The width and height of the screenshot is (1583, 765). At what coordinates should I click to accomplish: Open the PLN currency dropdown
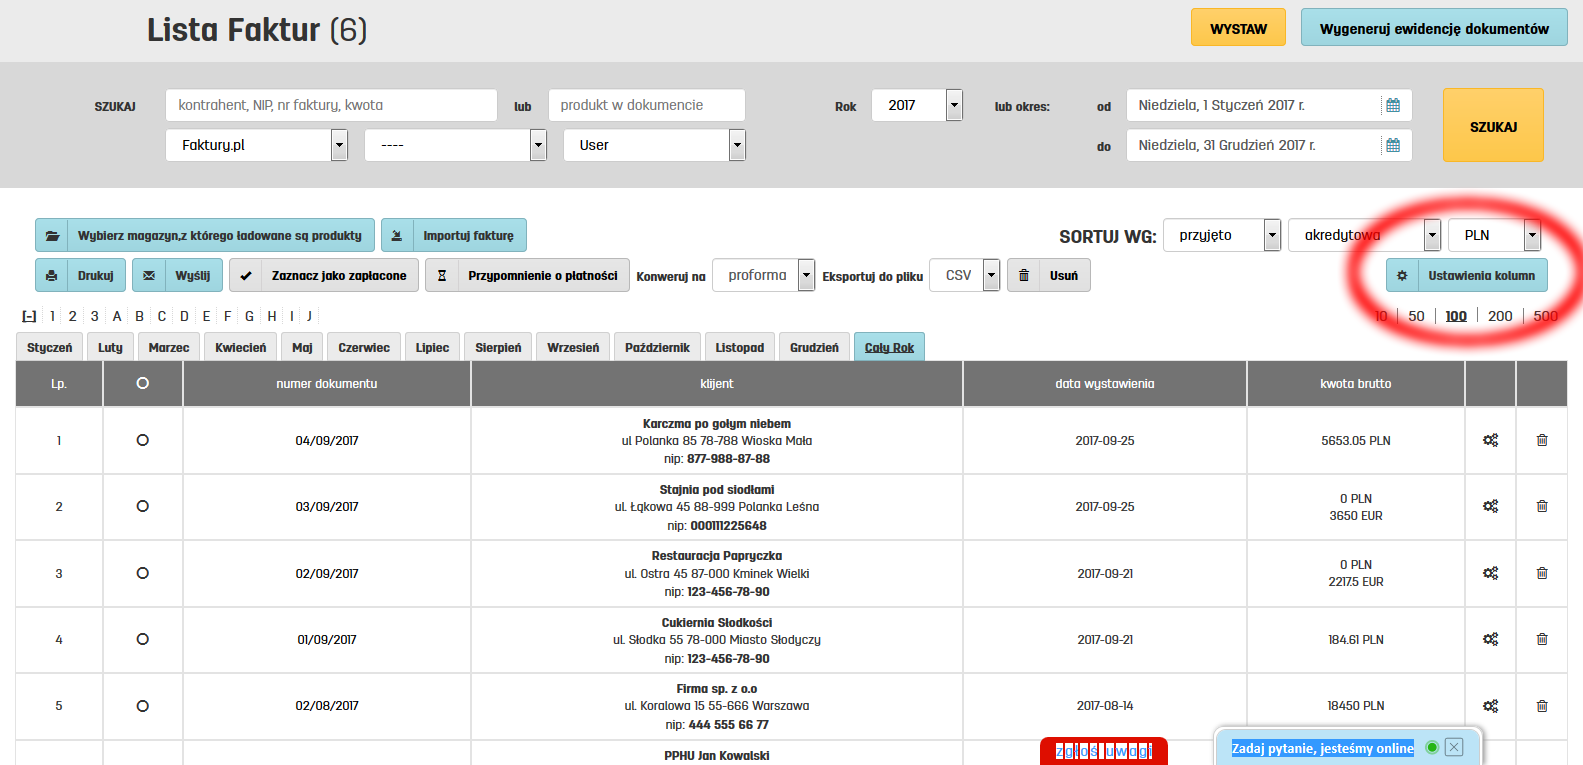[1531, 235]
